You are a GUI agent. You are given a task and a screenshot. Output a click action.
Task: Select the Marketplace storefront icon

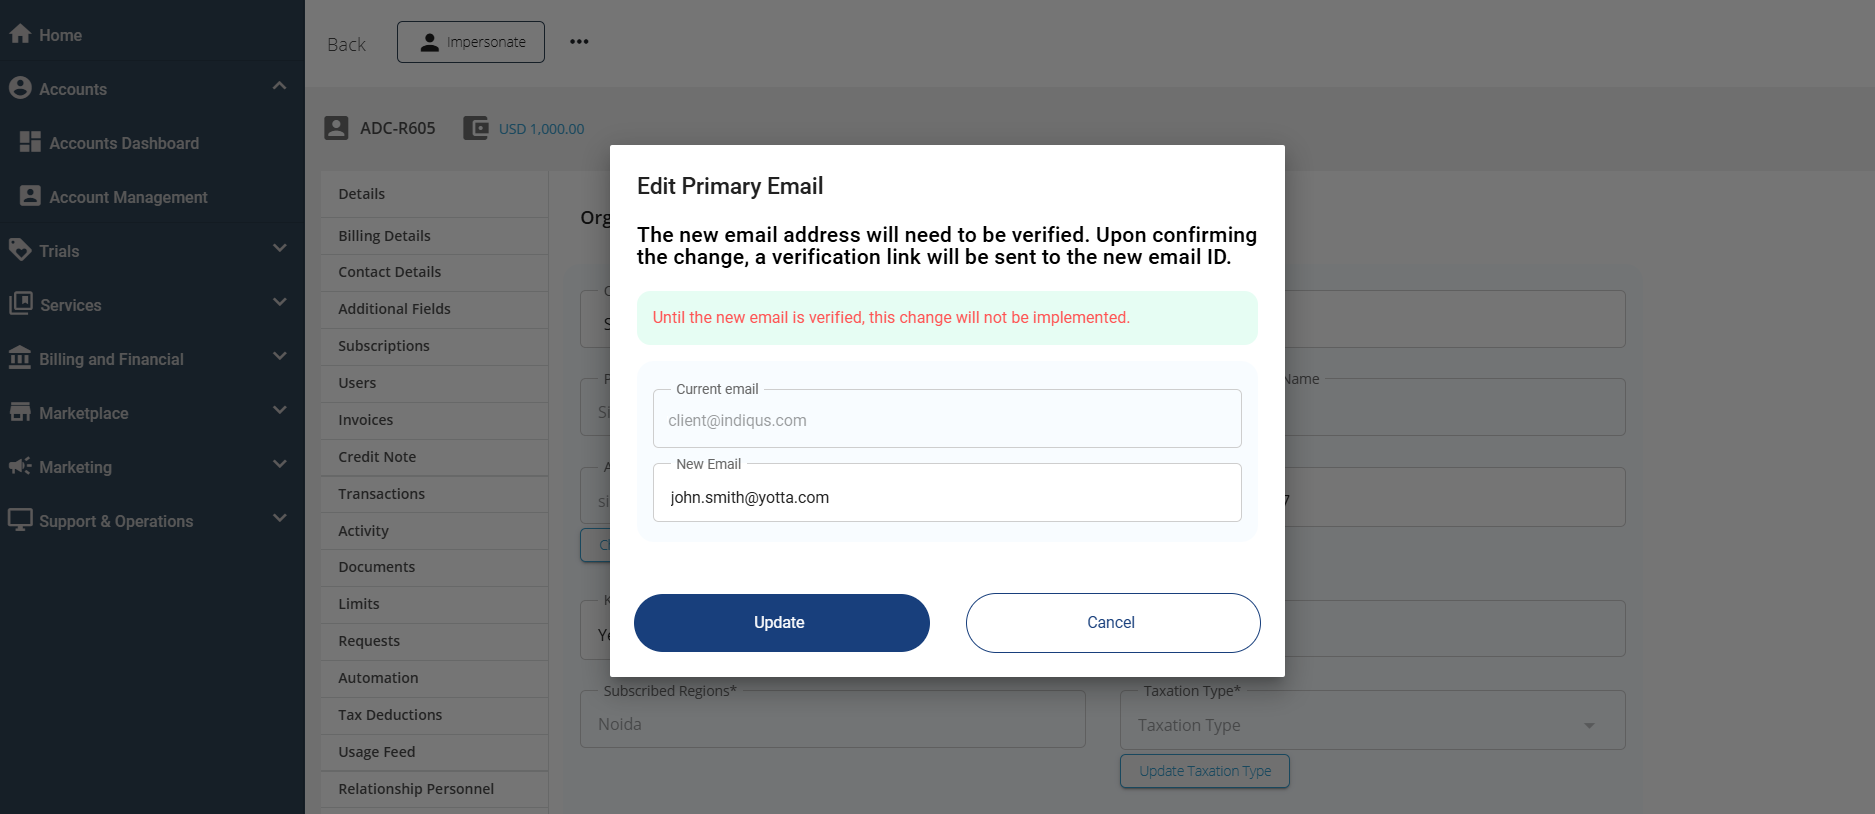pos(20,411)
